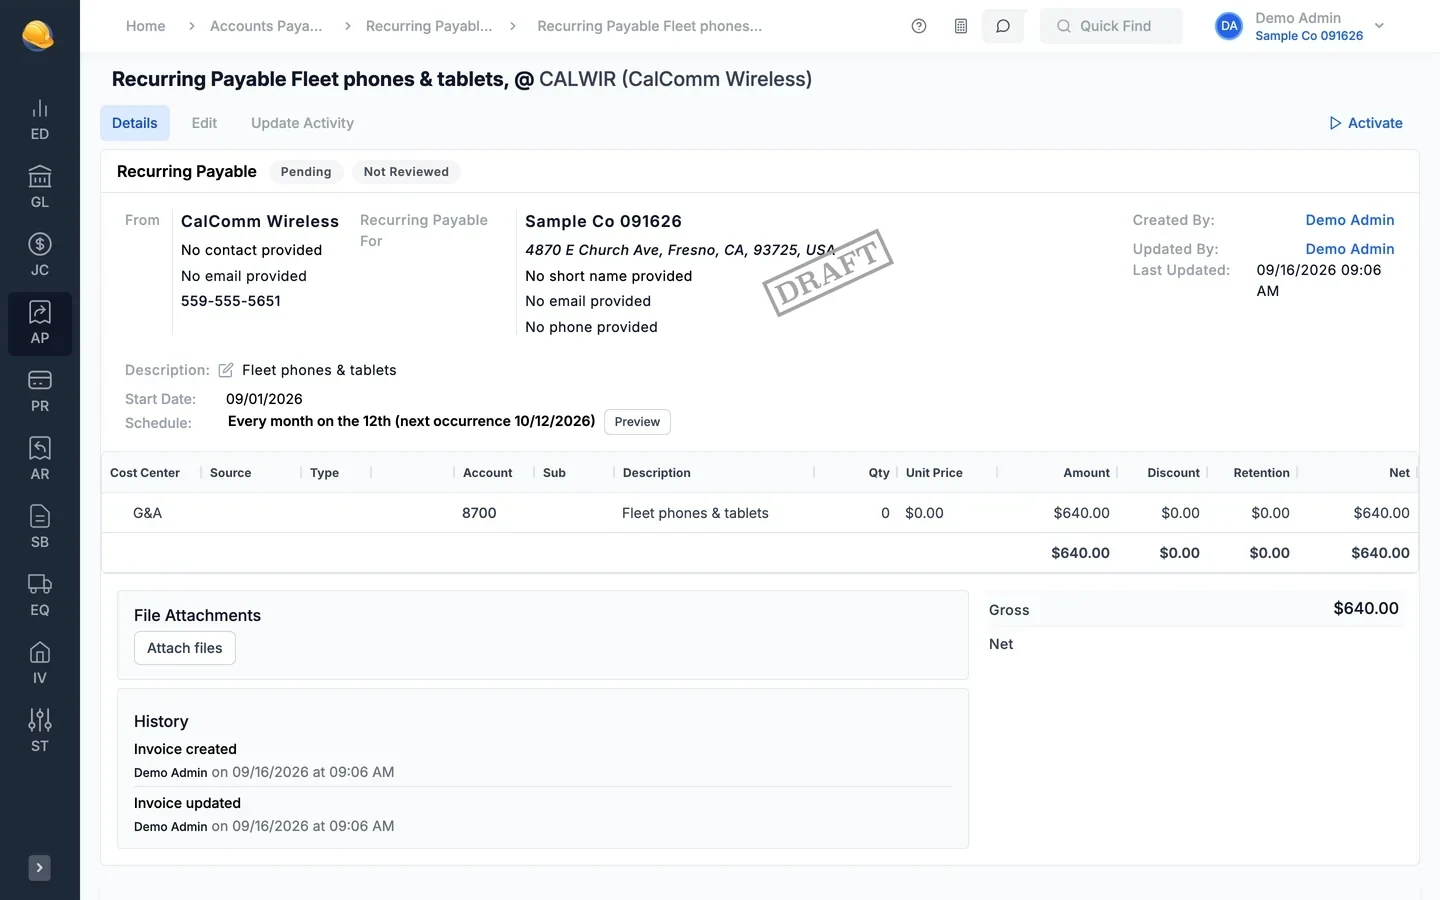Click the Not Reviewed status badge
Screen dimensions: 1440x900
(406, 172)
